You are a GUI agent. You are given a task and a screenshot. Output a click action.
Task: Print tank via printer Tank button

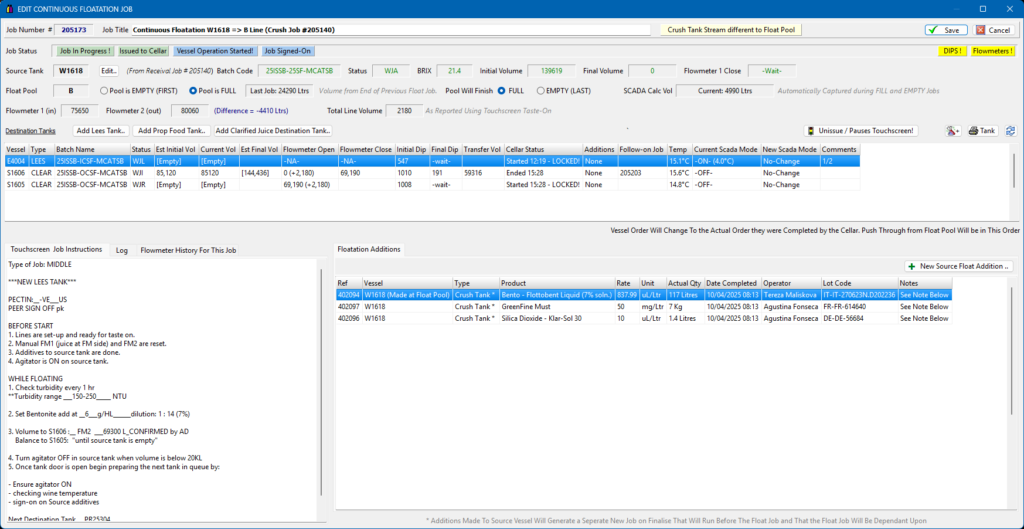[982, 131]
